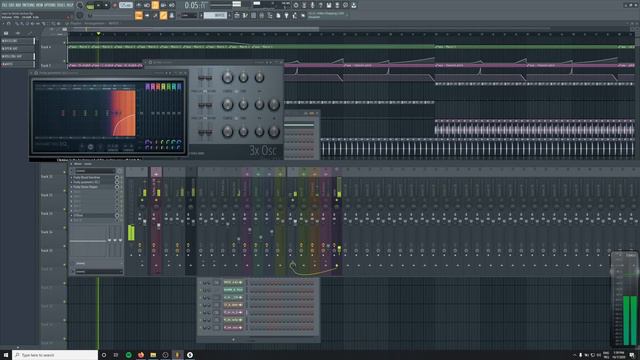The image size is (640, 360).
Task: Open the FILE menu
Action: pos(4,5)
